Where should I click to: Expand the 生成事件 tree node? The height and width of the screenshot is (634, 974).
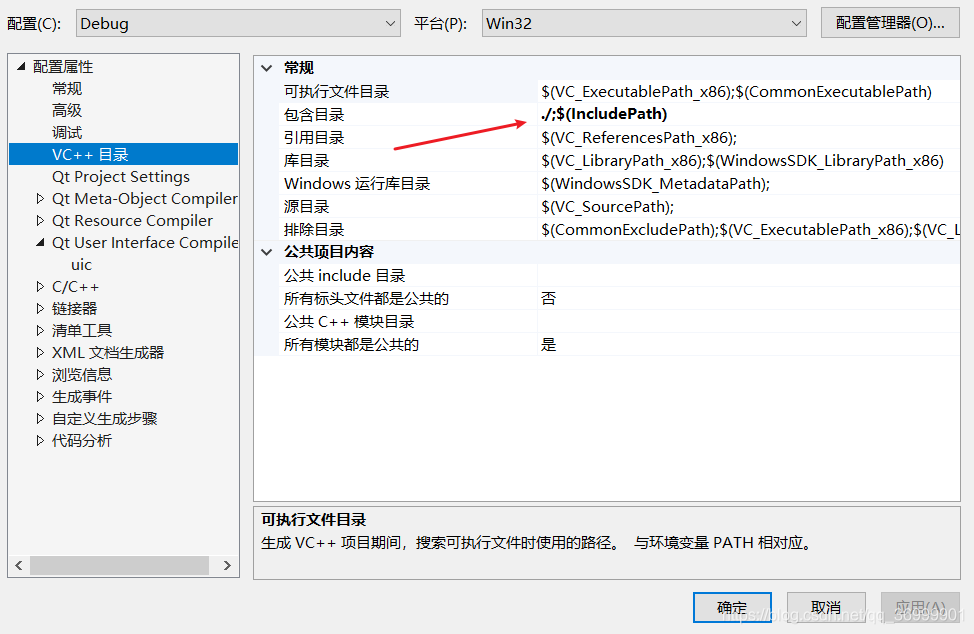[40, 397]
